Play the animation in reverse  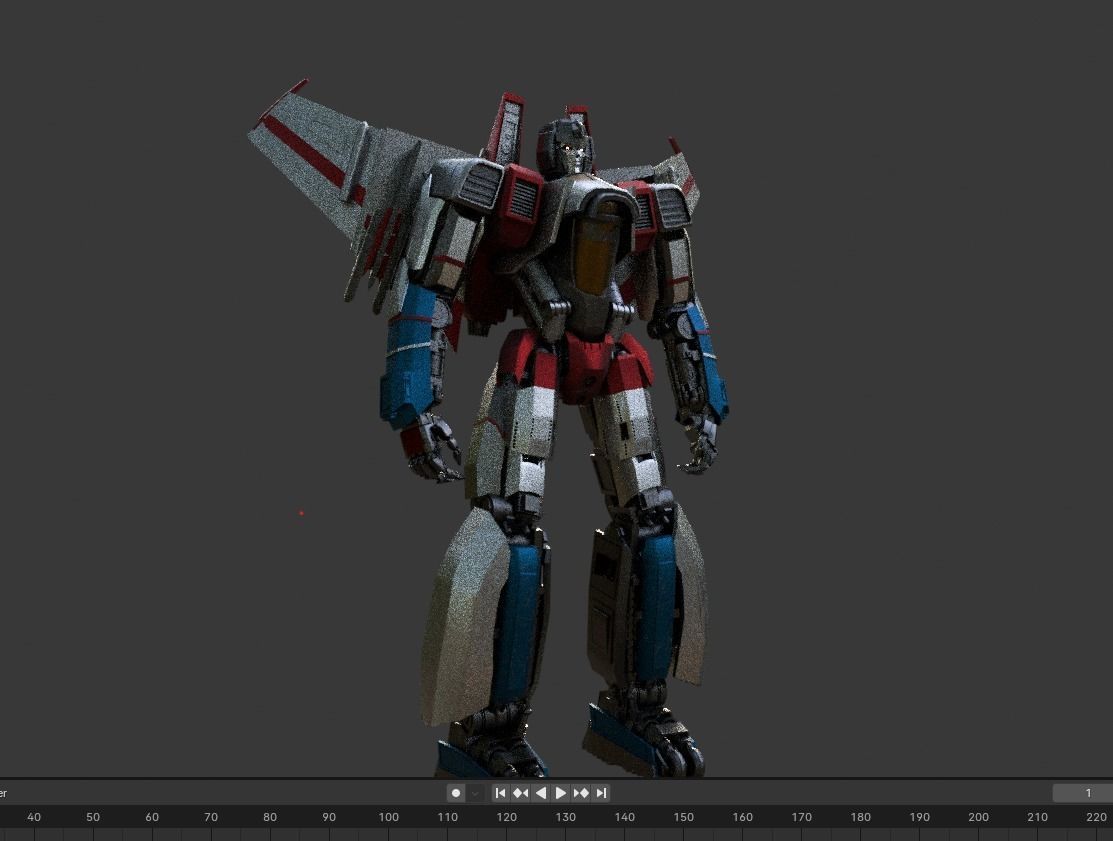(x=541, y=793)
